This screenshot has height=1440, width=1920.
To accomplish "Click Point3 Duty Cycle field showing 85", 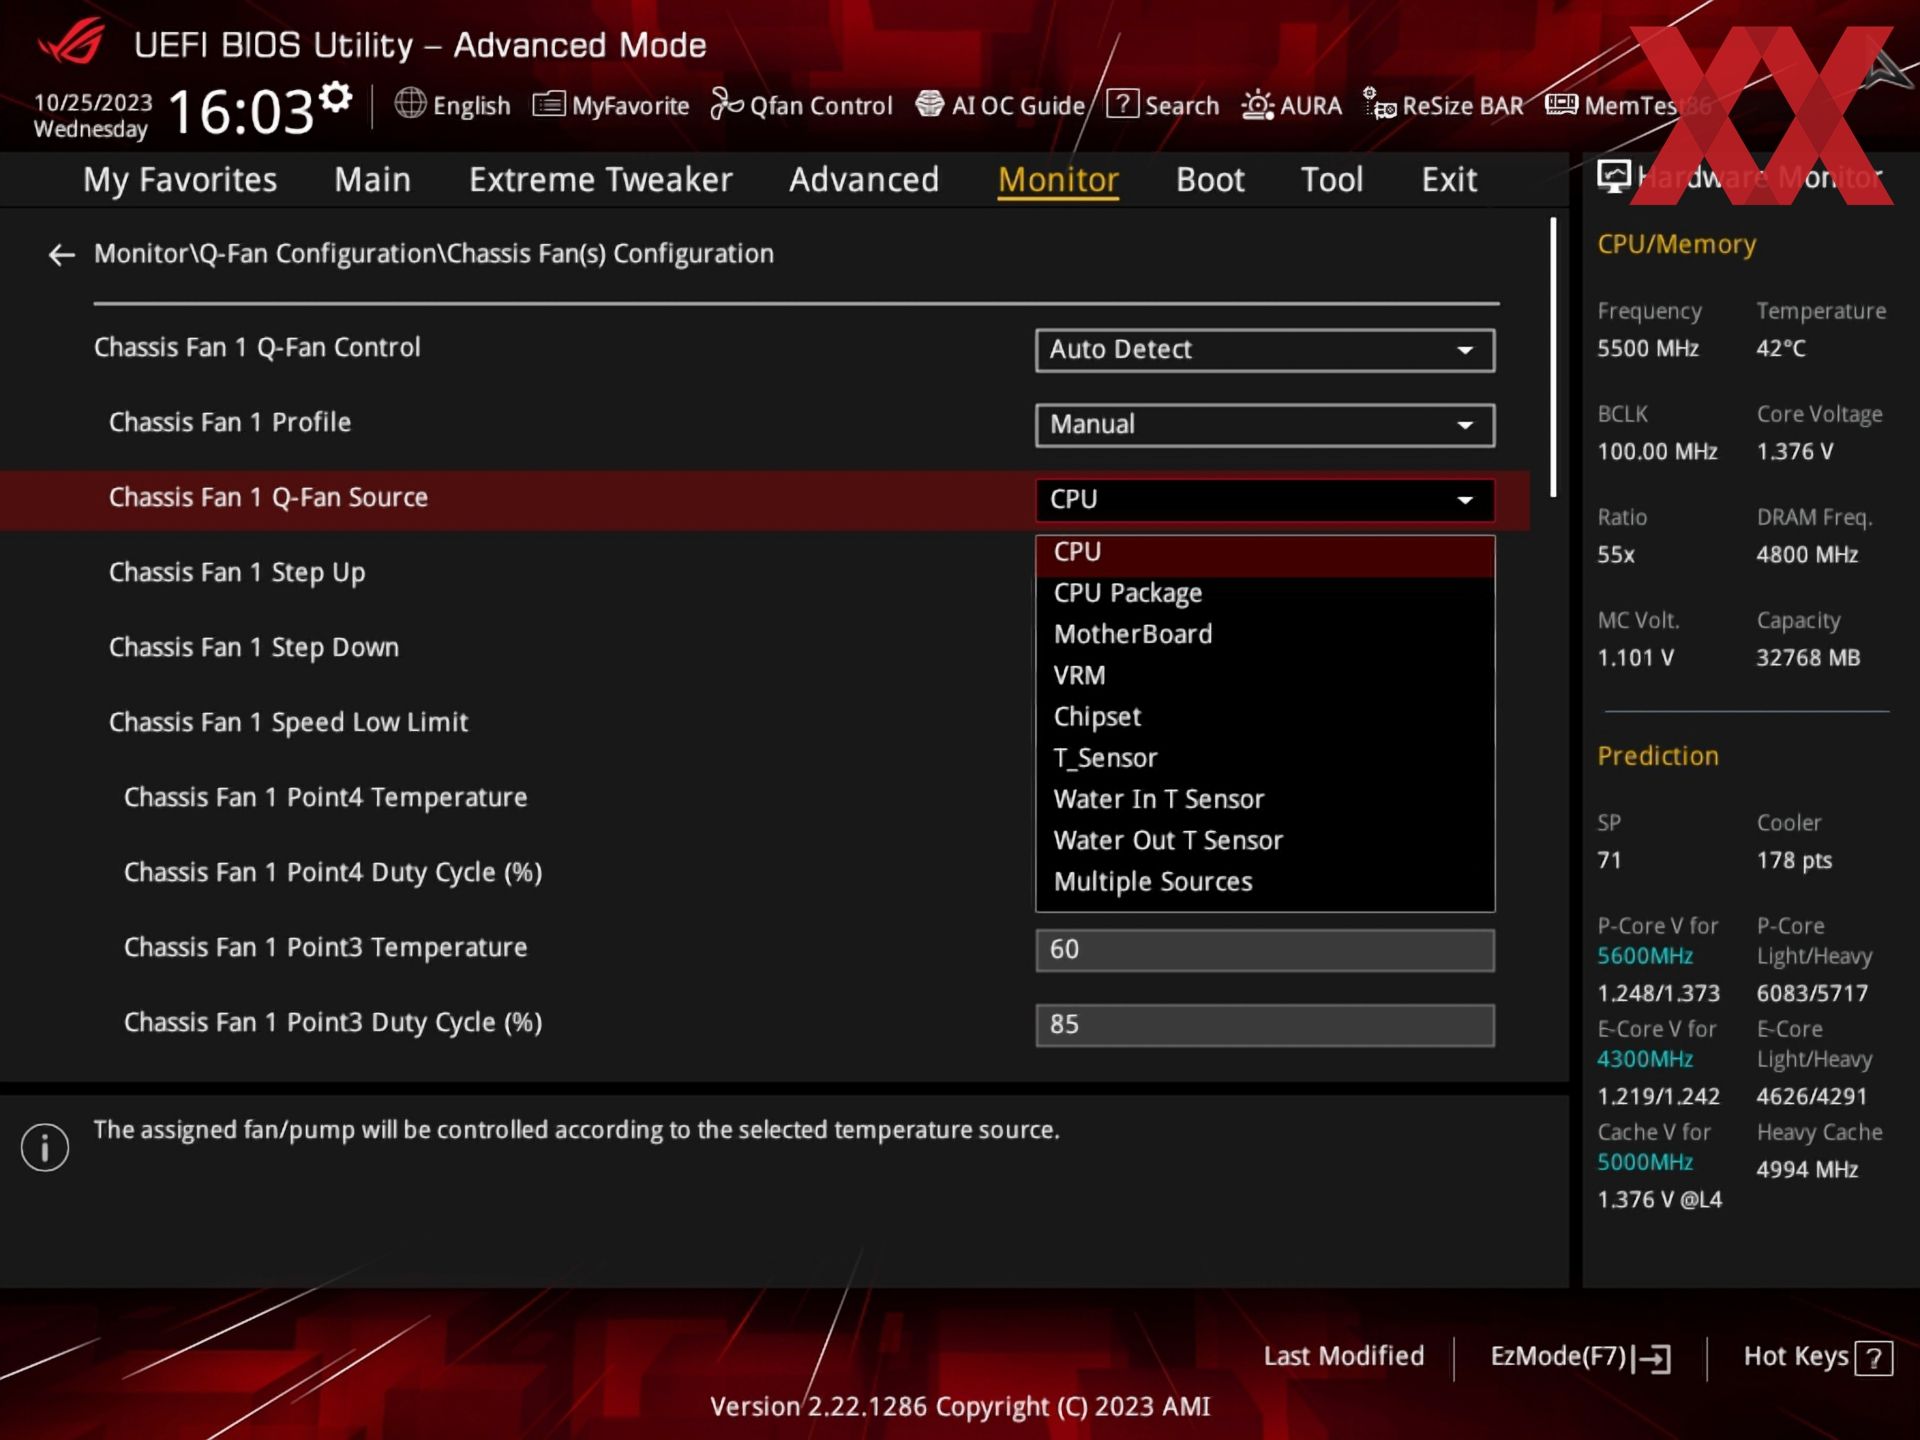I will (1265, 1025).
